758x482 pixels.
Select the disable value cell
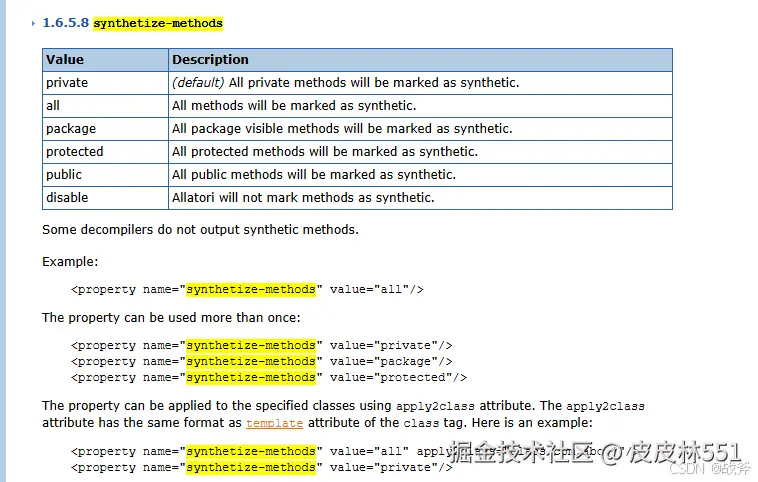click(67, 198)
